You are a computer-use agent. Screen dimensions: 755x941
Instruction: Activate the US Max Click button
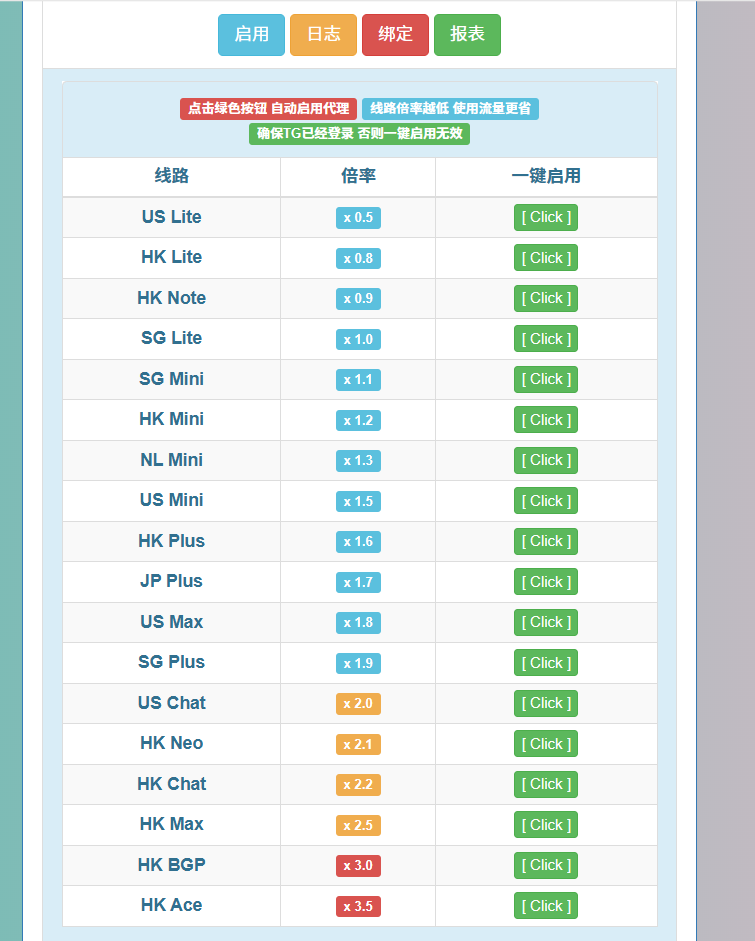(x=546, y=622)
